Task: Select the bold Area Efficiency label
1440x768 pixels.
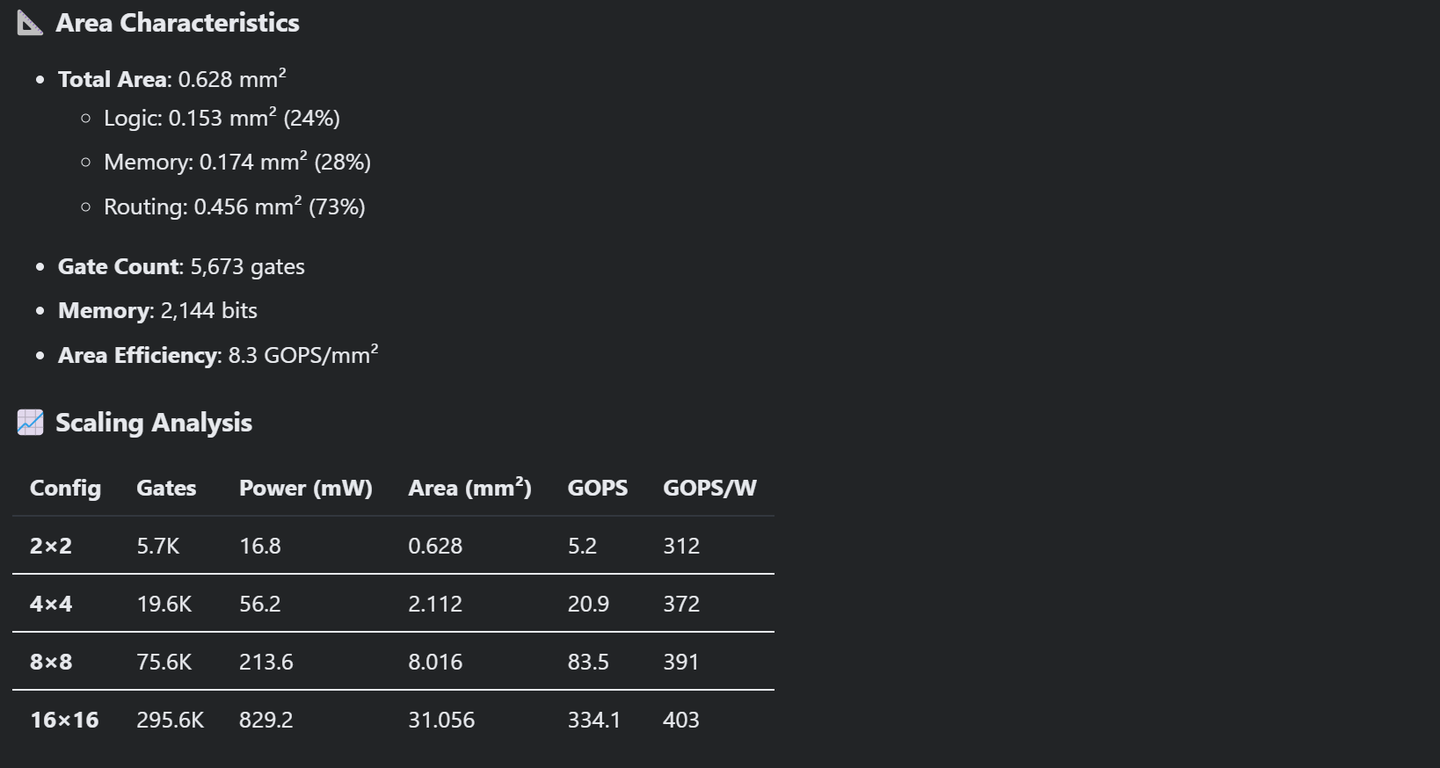Action: click(x=137, y=355)
